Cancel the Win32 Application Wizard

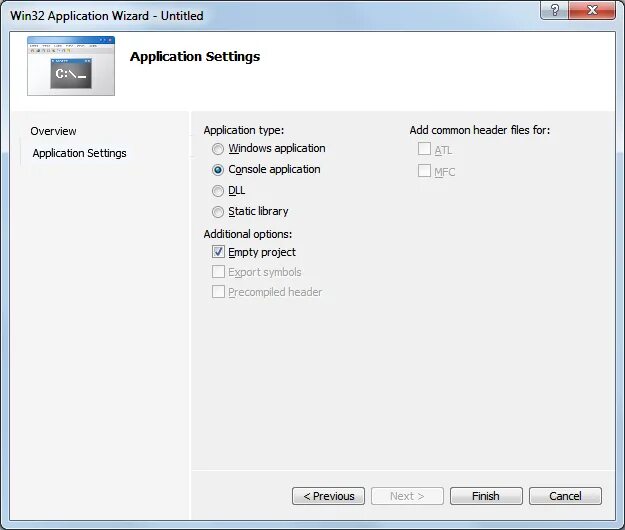tap(565, 496)
